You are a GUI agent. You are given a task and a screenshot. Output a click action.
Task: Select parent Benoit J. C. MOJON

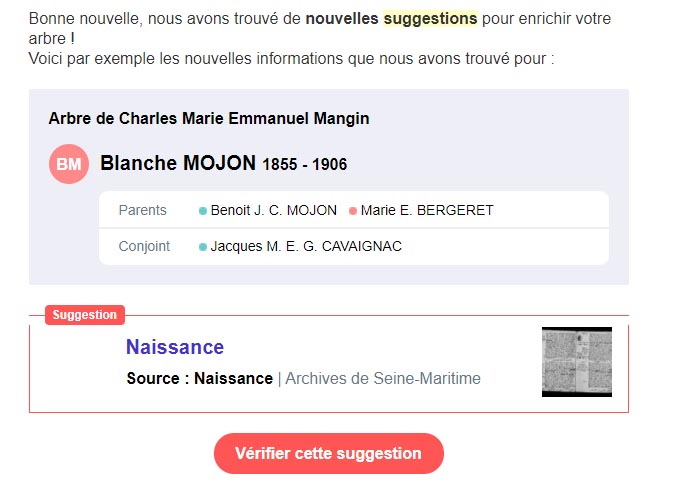click(x=273, y=210)
